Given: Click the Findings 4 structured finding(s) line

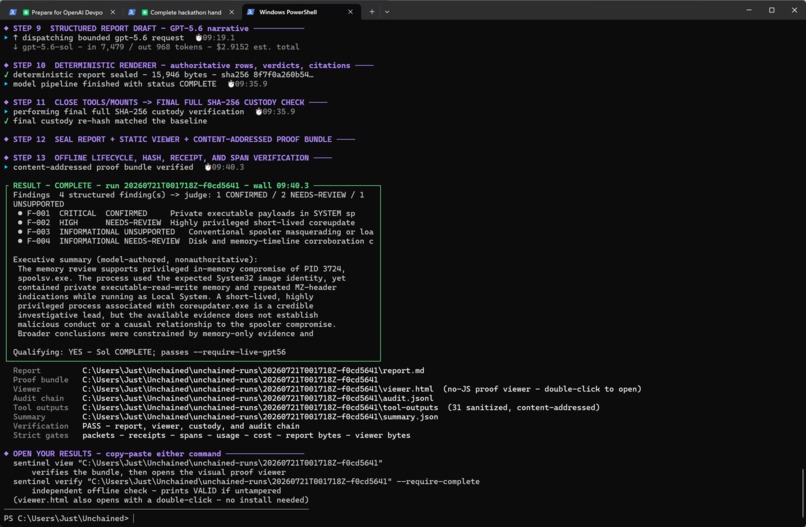Looking at the screenshot, I should (x=188, y=195).
